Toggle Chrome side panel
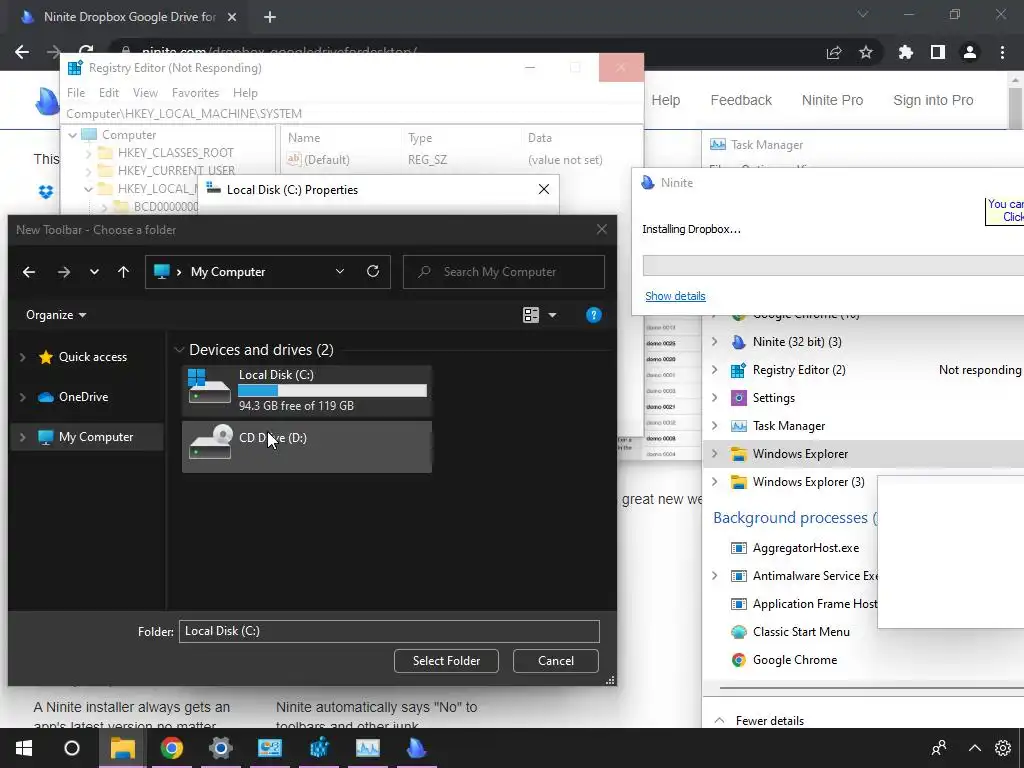This screenshot has height=768, width=1024. (938, 52)
